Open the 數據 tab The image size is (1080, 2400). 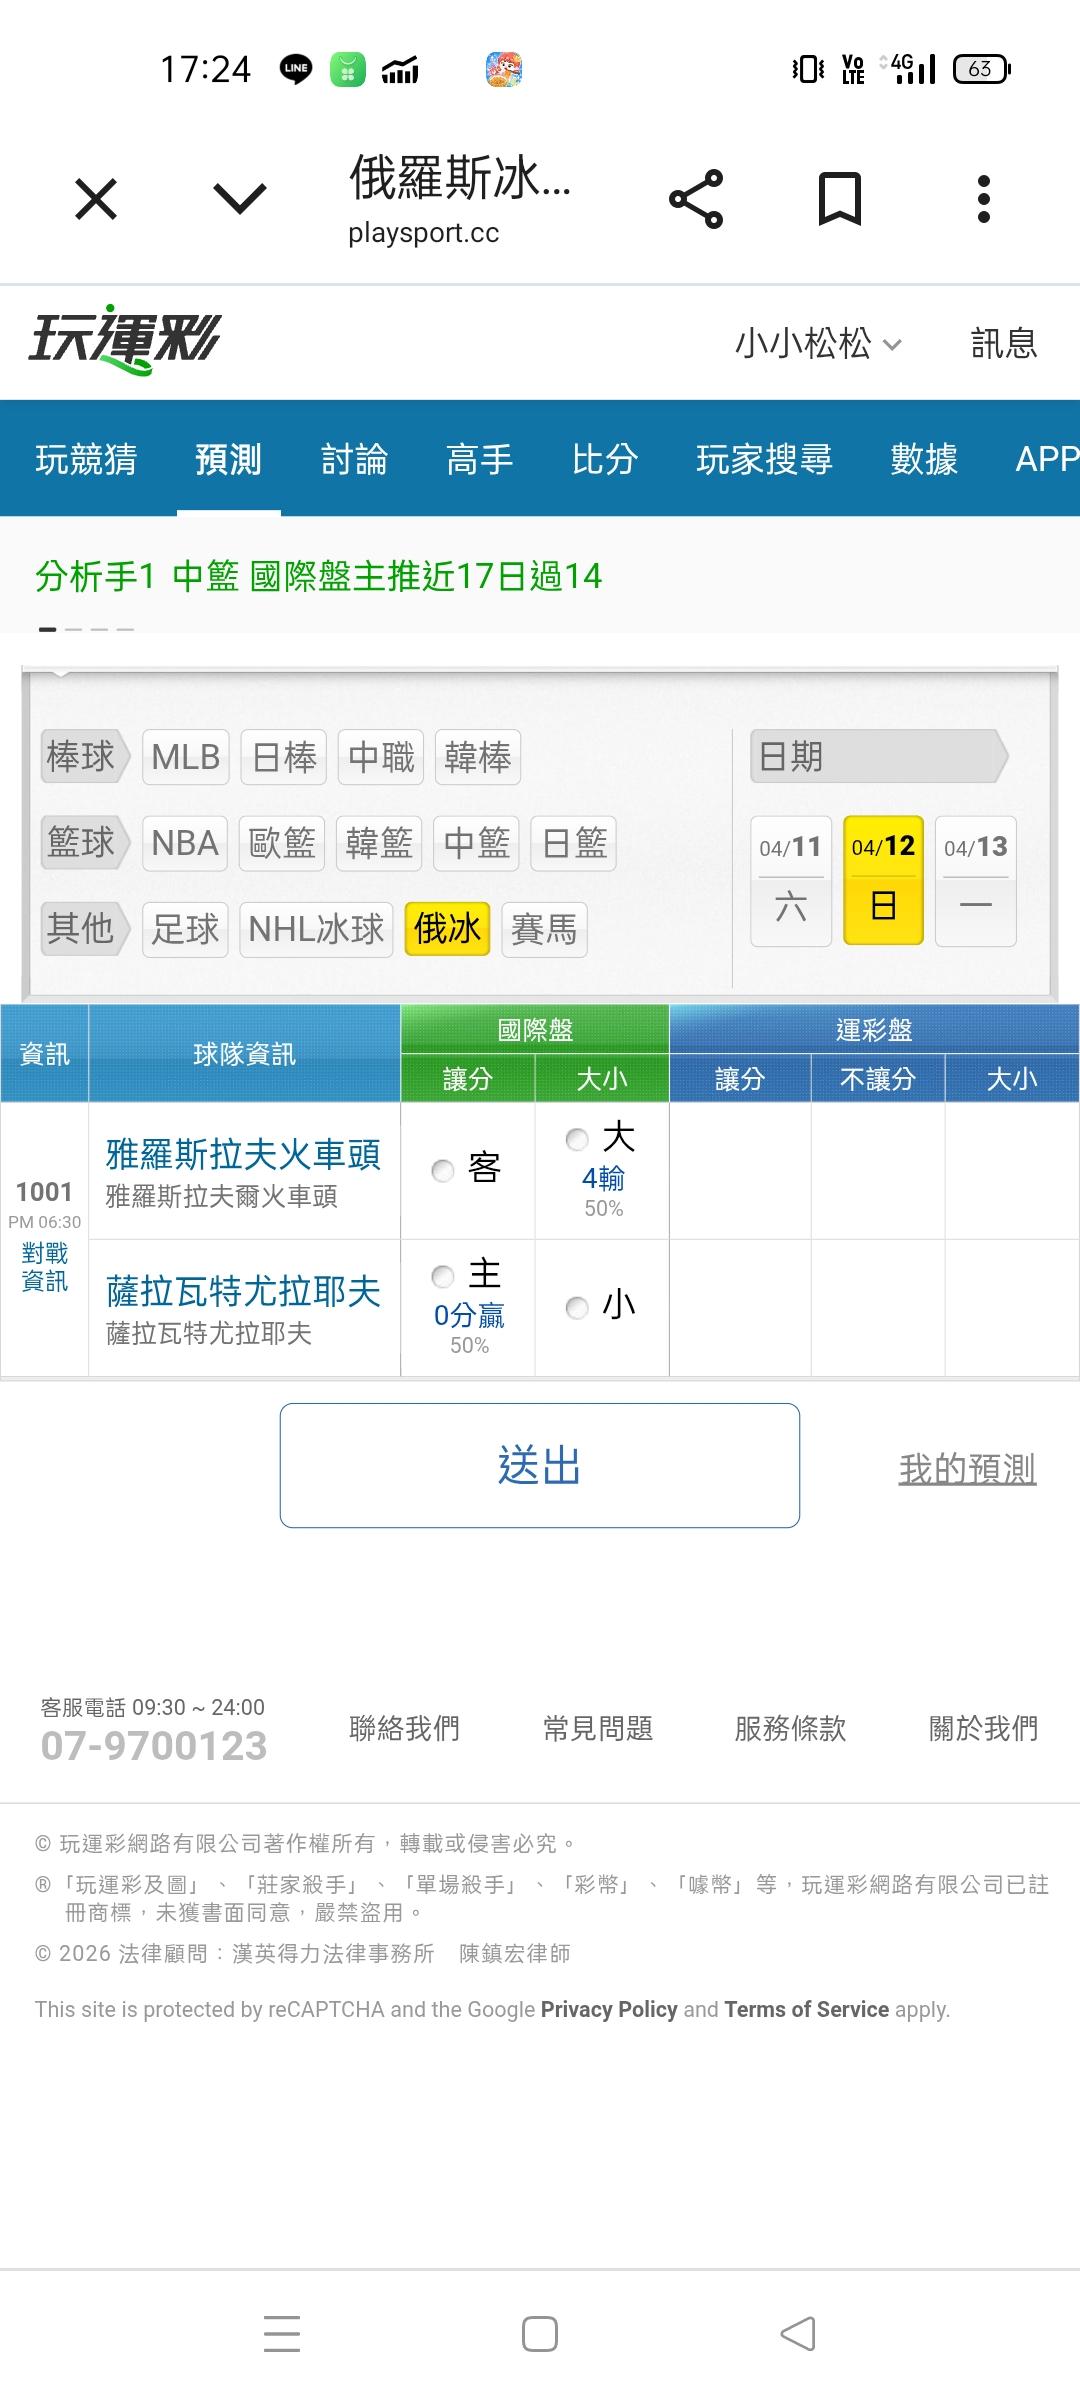pyautogui.click(x=924, y=459)
